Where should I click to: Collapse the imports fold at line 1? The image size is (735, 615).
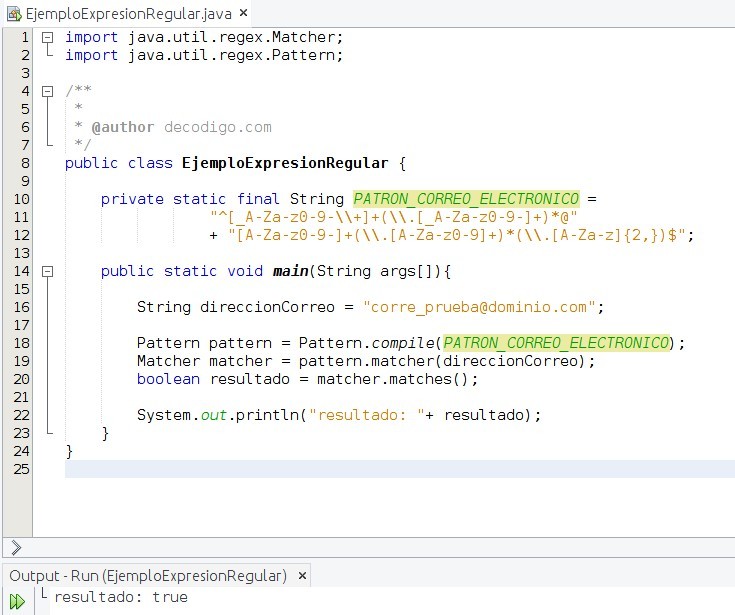coord(48,37)
